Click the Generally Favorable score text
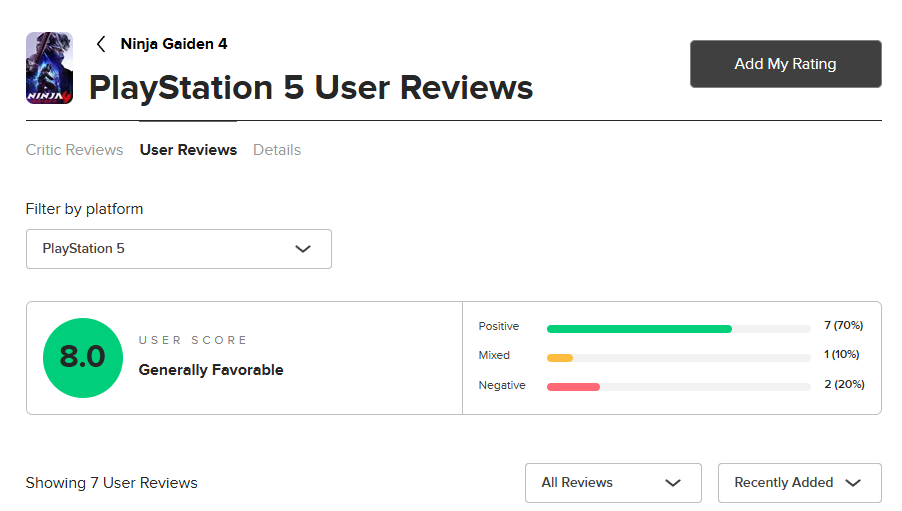Screen dimensions: 902x511 point(211,370)
